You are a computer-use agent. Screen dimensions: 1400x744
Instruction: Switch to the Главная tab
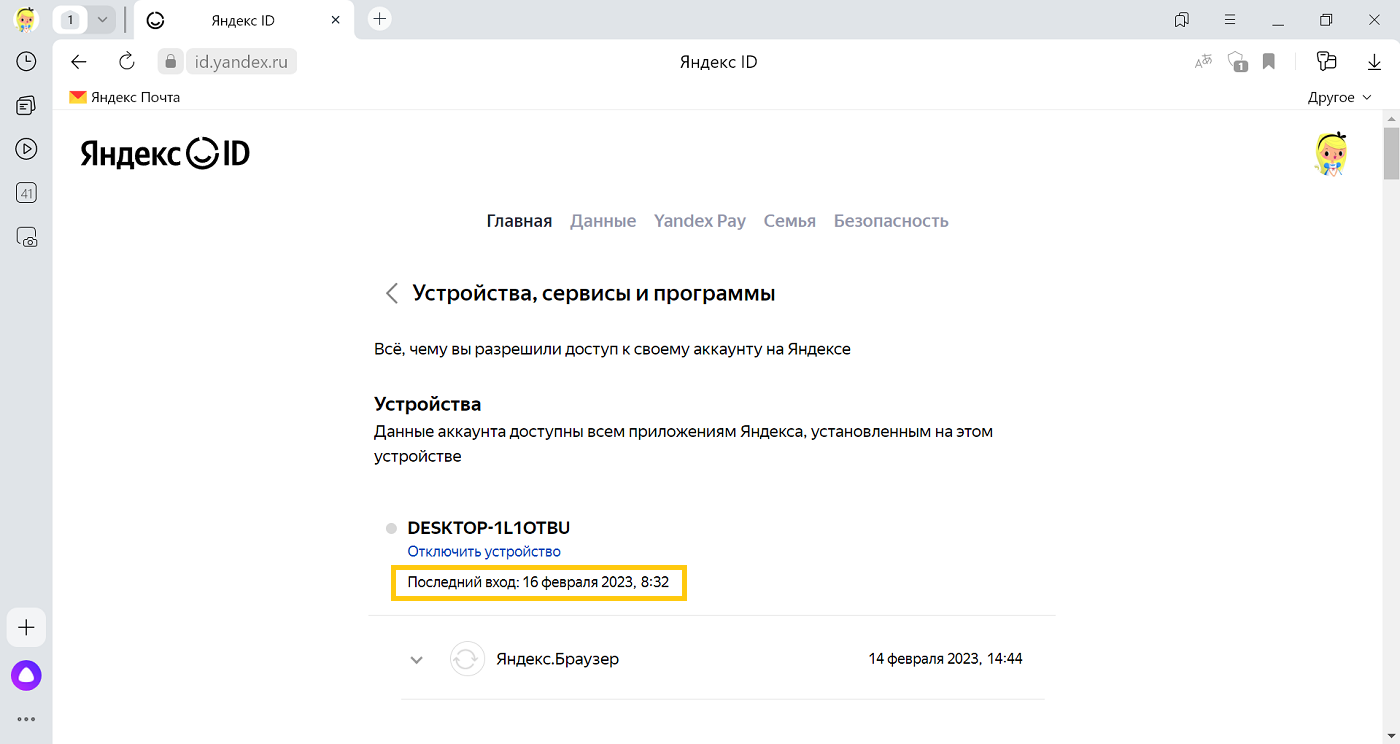519,221
